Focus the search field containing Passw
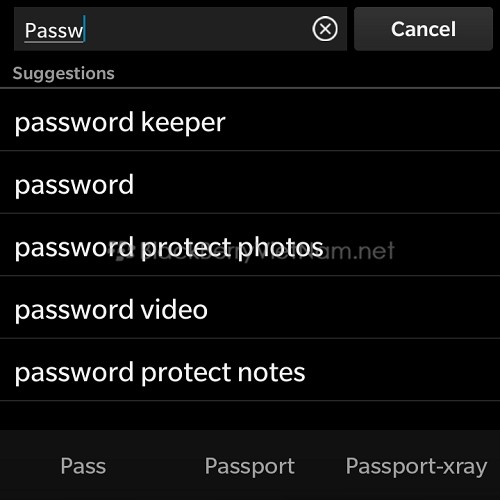Viewport: 500px width, 500px height. tap(180, 29)
